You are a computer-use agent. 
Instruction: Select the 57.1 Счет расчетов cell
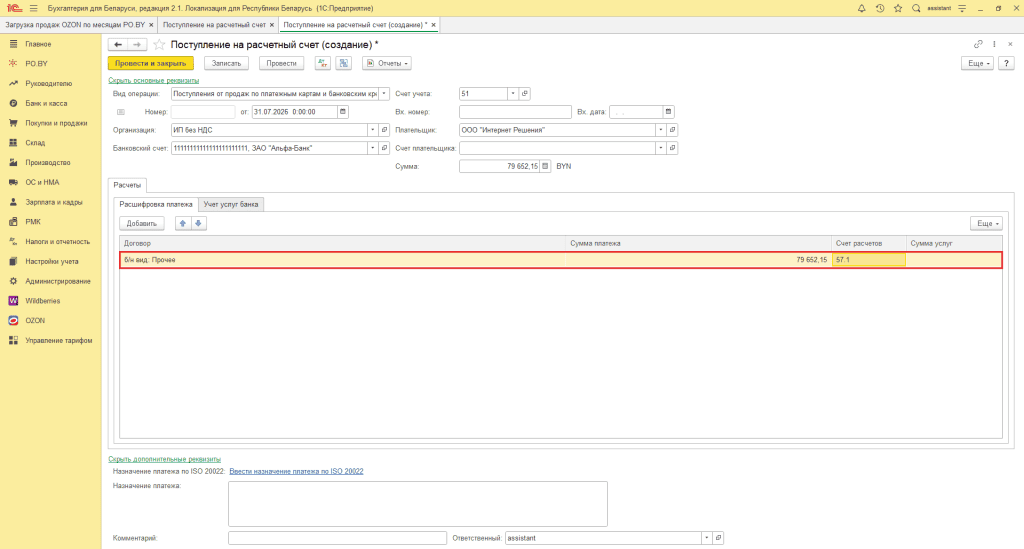[869, 260]
